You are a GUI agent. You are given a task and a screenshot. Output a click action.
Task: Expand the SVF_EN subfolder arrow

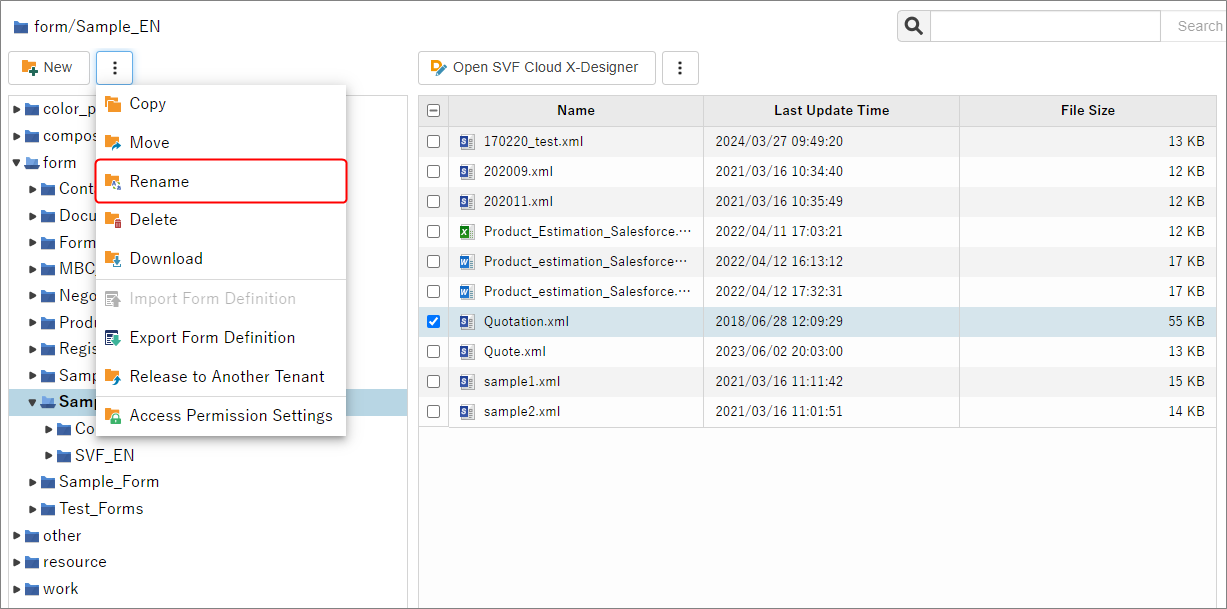tap(49, 456)
